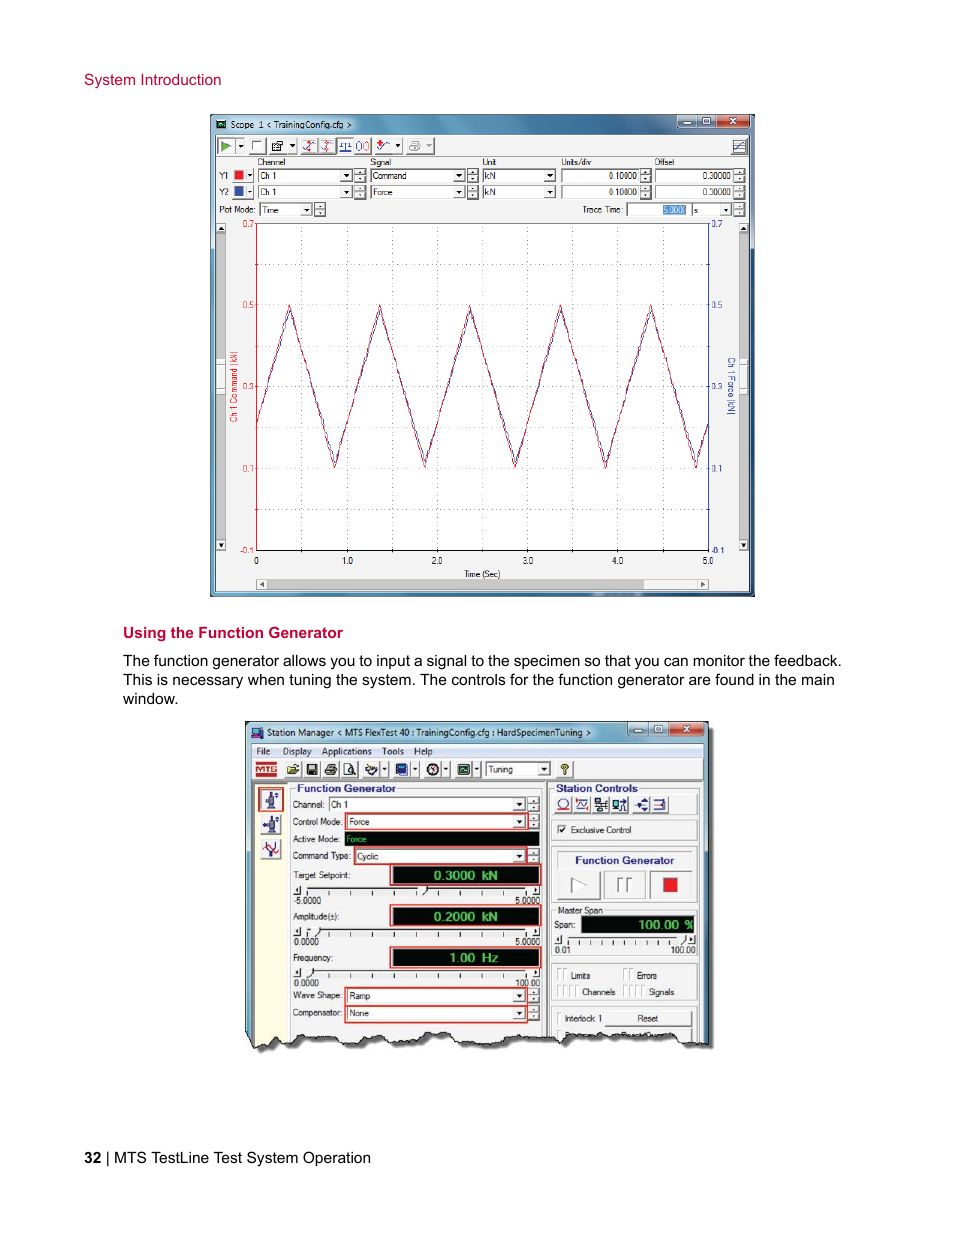
Task: Toggle the Exclusive Control checkbox
Action: [x=562, y=830]
